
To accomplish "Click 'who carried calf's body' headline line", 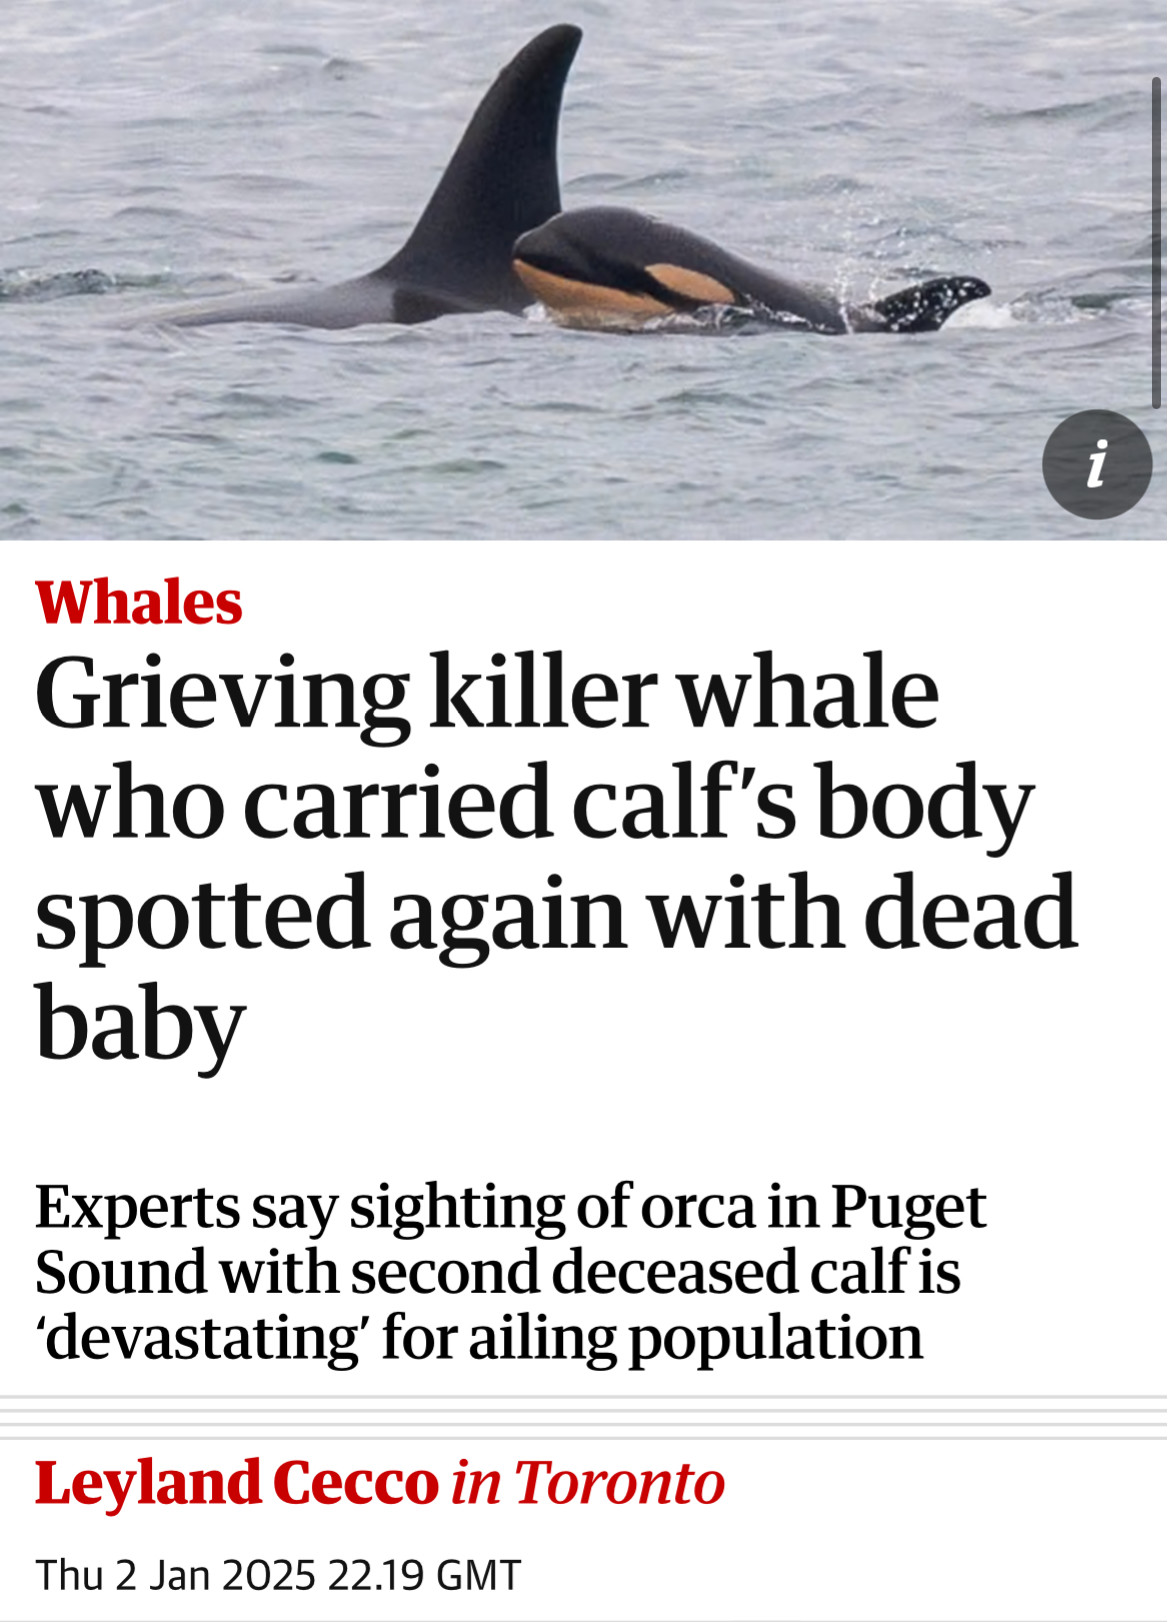I will pos(534,803).
